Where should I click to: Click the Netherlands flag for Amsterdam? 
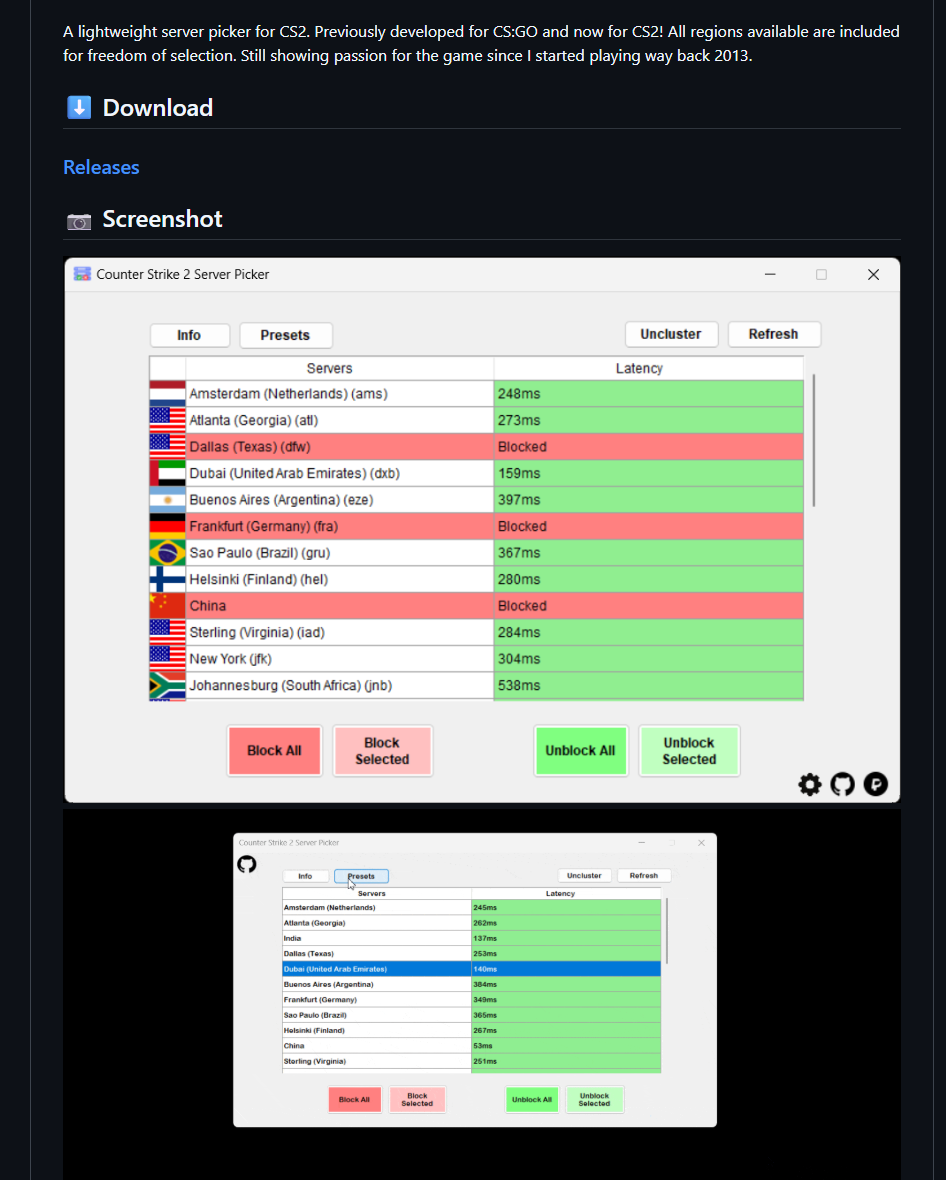coord(167,394)
